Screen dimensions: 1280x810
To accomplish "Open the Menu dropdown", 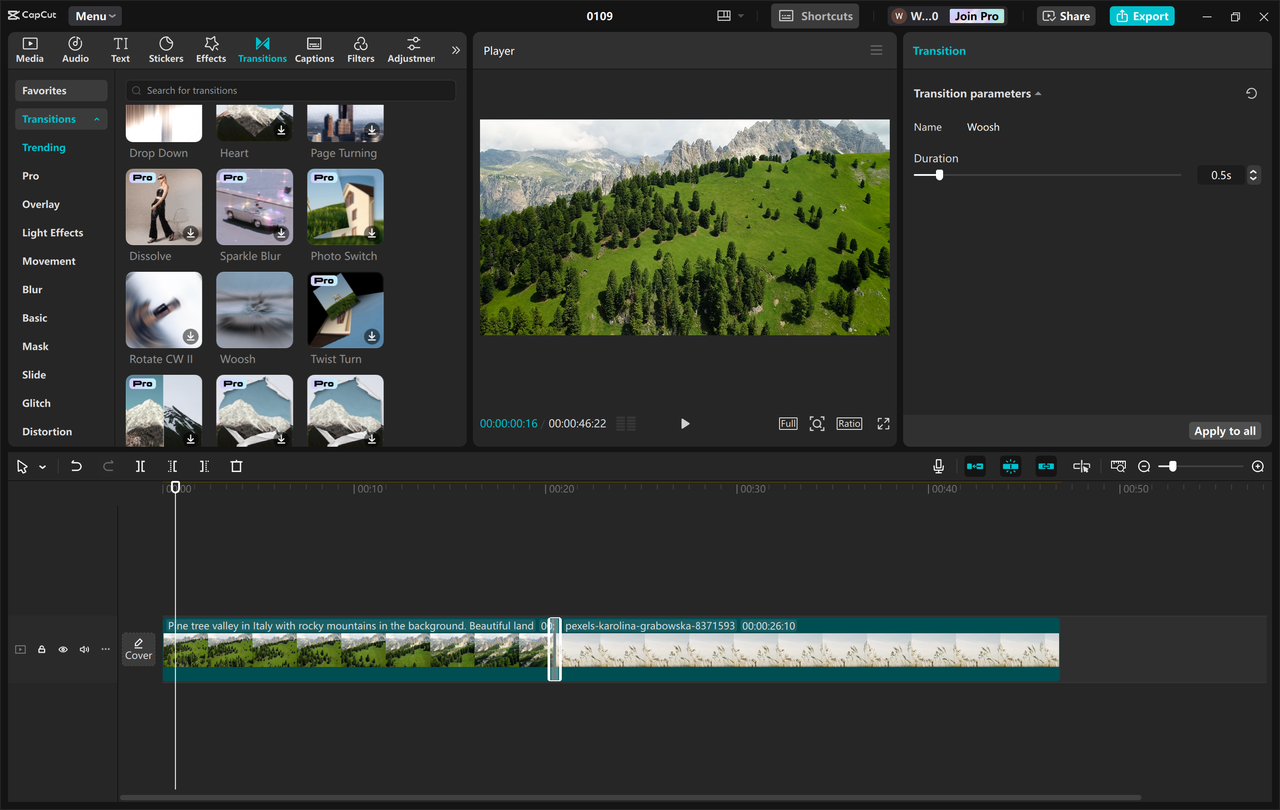I will pos(93,15).
